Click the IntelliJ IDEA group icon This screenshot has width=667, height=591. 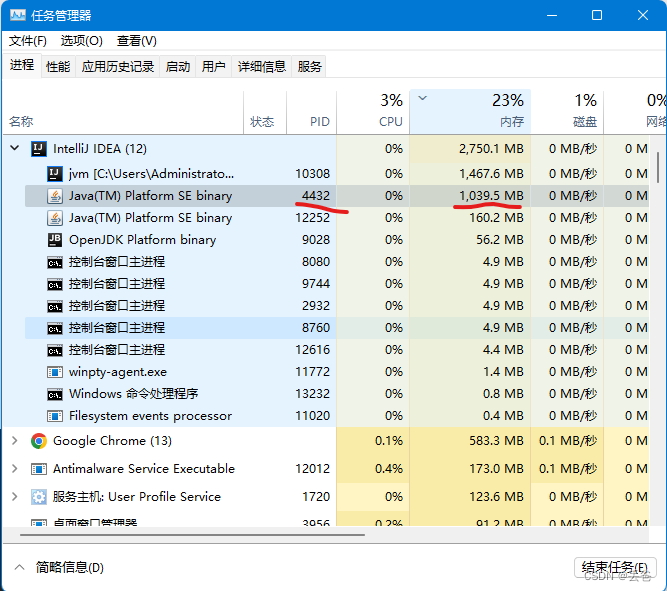click(39, 149)
